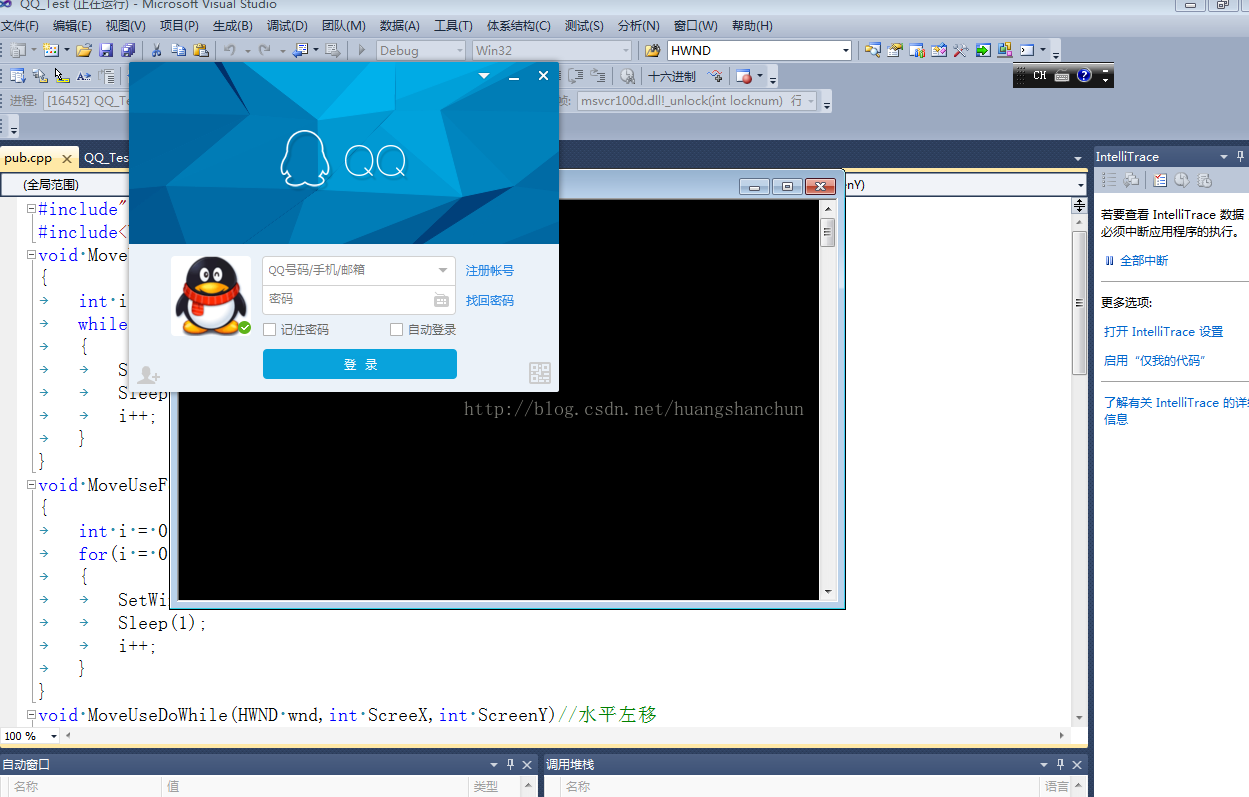Pin the IntelliTrace panel
The height and width of the screenshot is (797, 1249).
point(1241,157)
